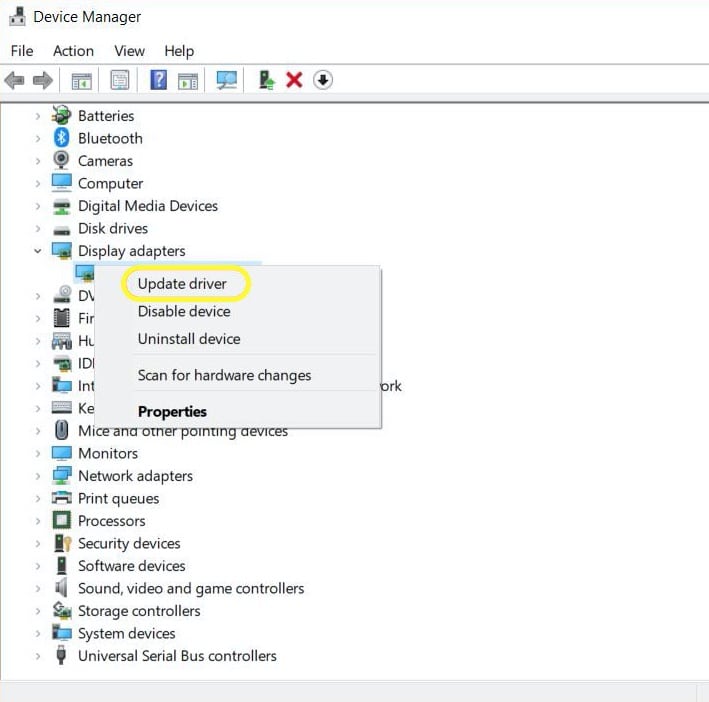The width and height of the screenshot is (709, 702).
Task: Select the Cameras label
Action: (105, 161)
